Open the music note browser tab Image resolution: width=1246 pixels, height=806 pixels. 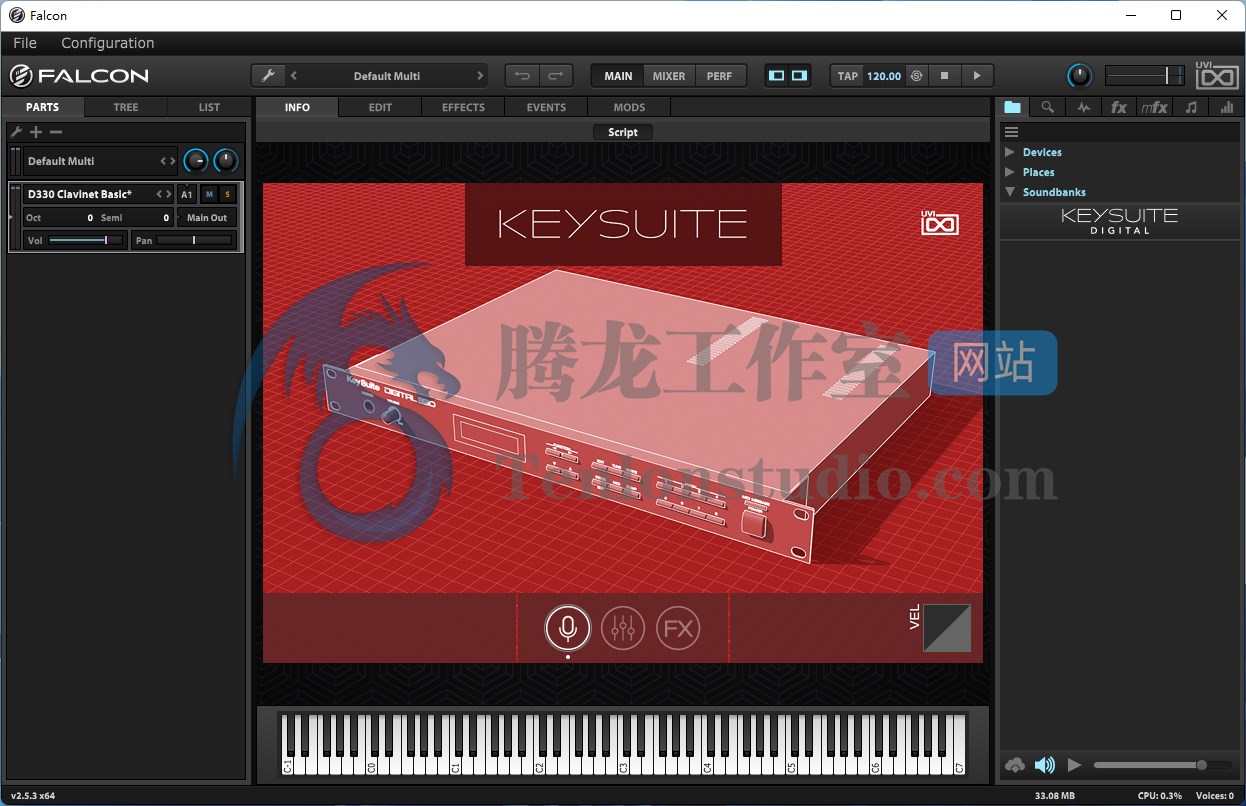point(1191,107)
